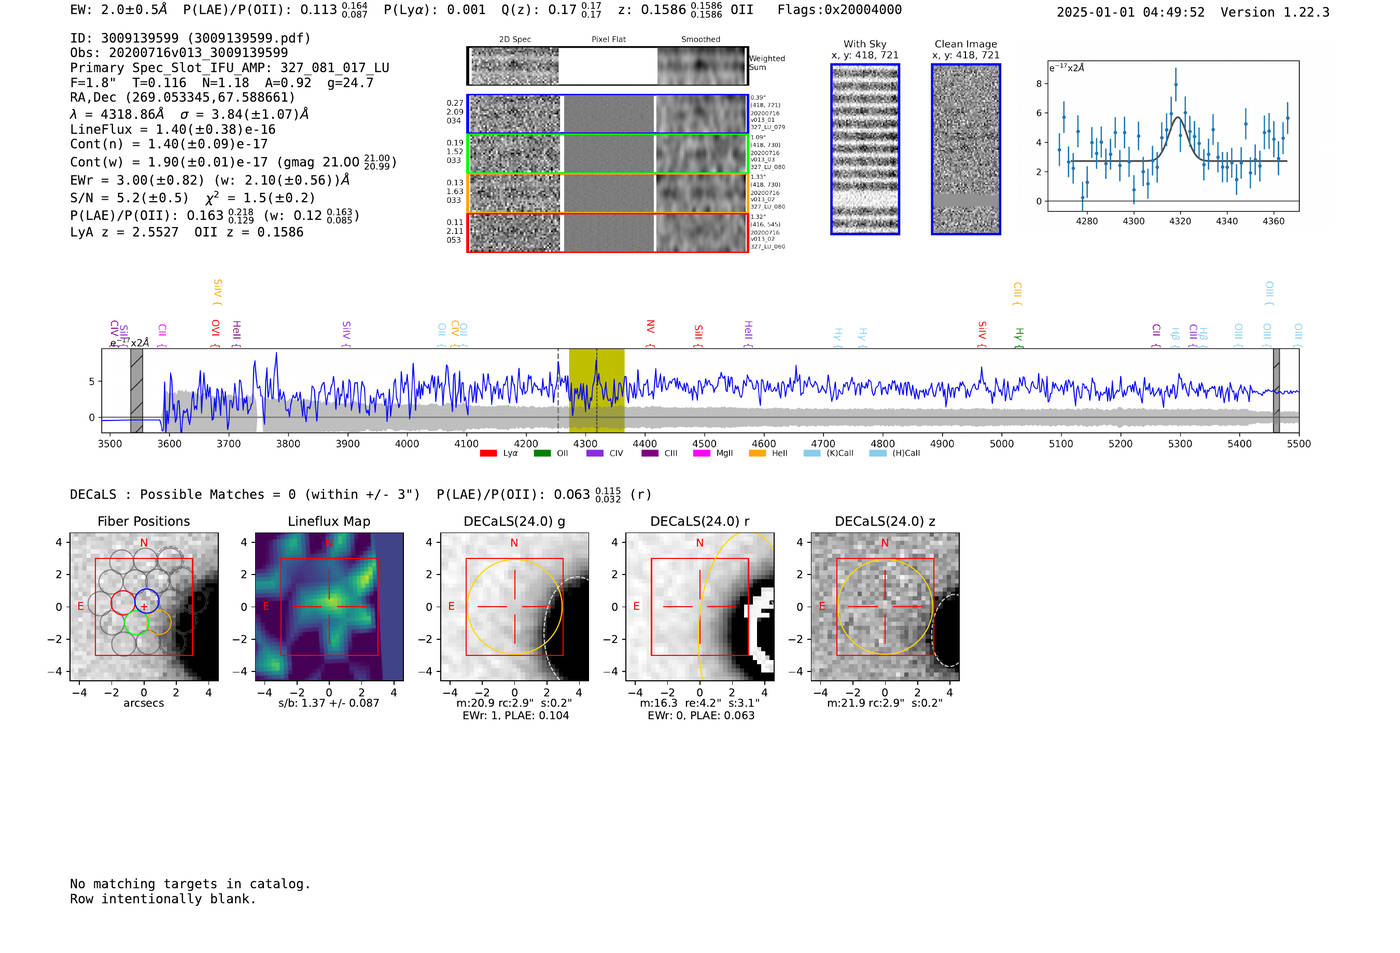This screenshot has height=953, width=1400.
Task: Click the 'Primary Spec_Slot_IFU_AMP: 327_081_017_LU' line
Action: [230, 68]
